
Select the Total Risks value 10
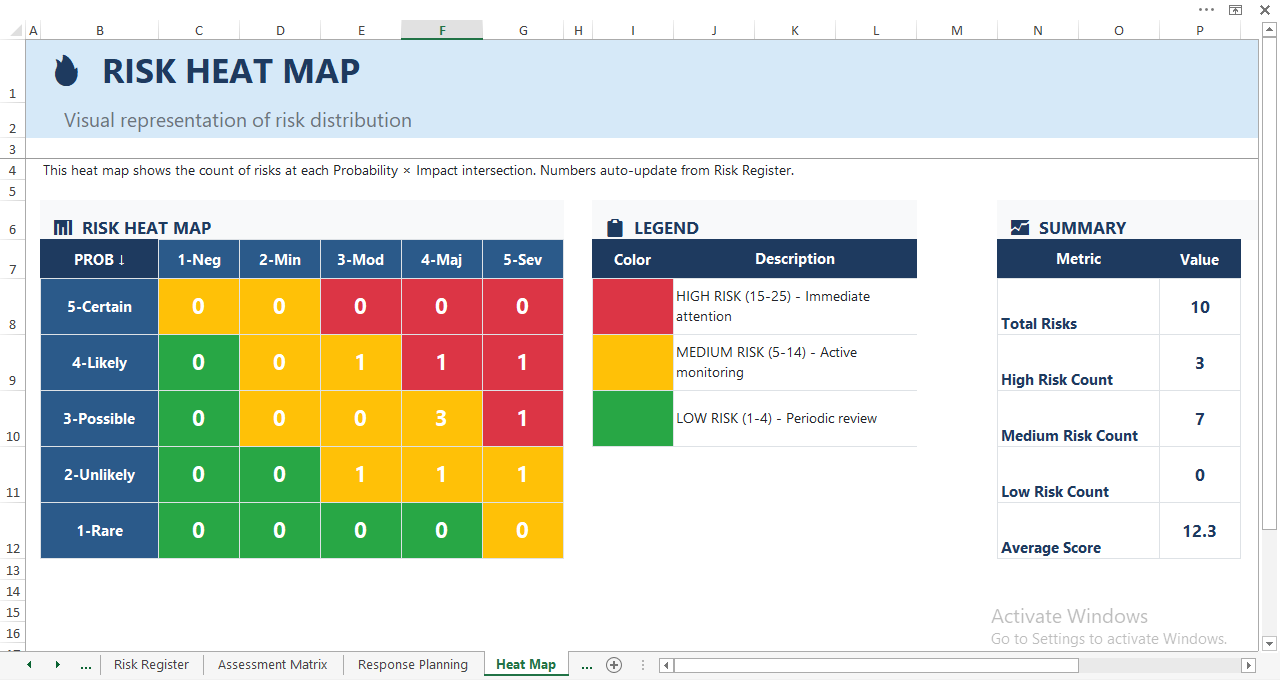[1200, 307]
